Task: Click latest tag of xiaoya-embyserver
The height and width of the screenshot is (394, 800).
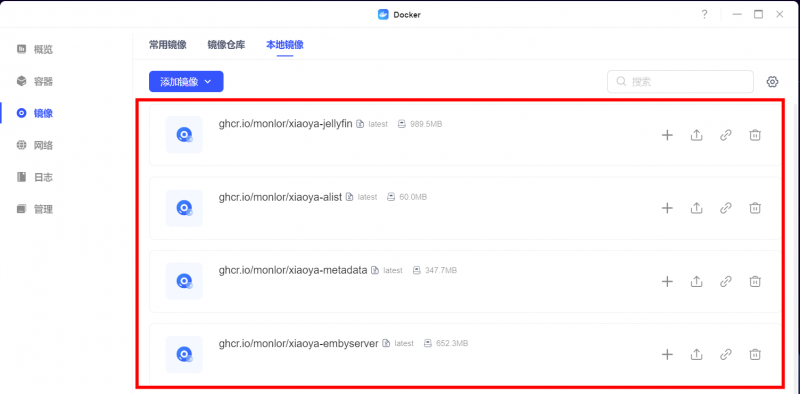Action: 404,343
